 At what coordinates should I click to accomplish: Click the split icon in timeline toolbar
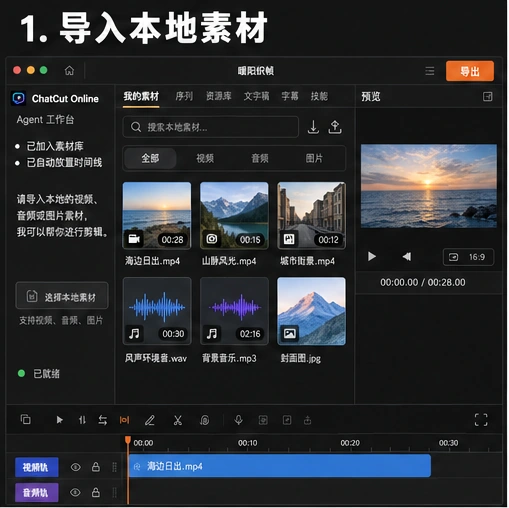[82, 420]
